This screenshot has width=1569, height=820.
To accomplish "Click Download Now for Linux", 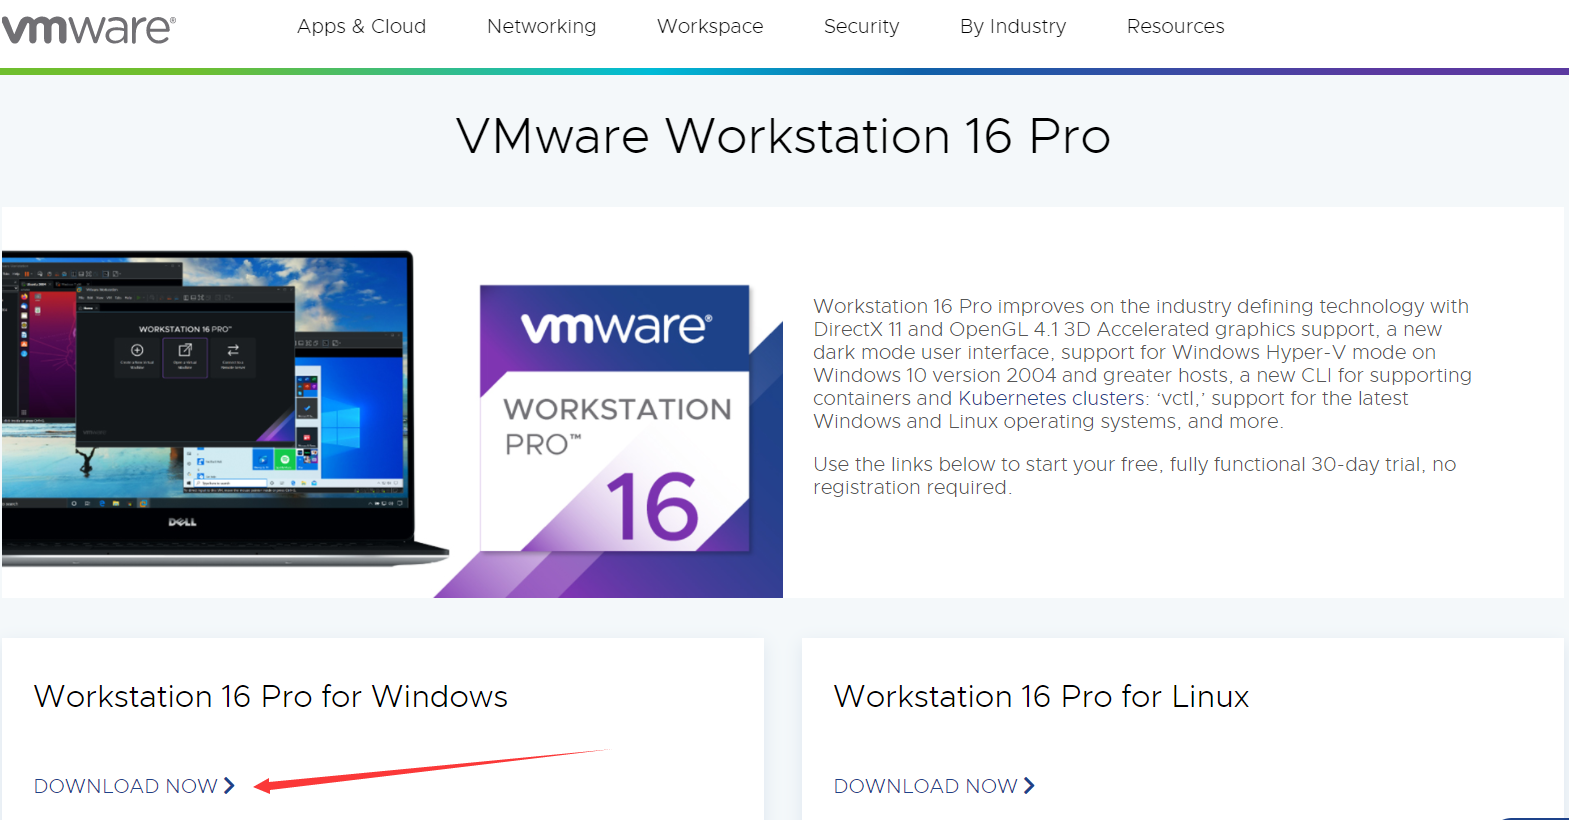I will pos(934,786).
